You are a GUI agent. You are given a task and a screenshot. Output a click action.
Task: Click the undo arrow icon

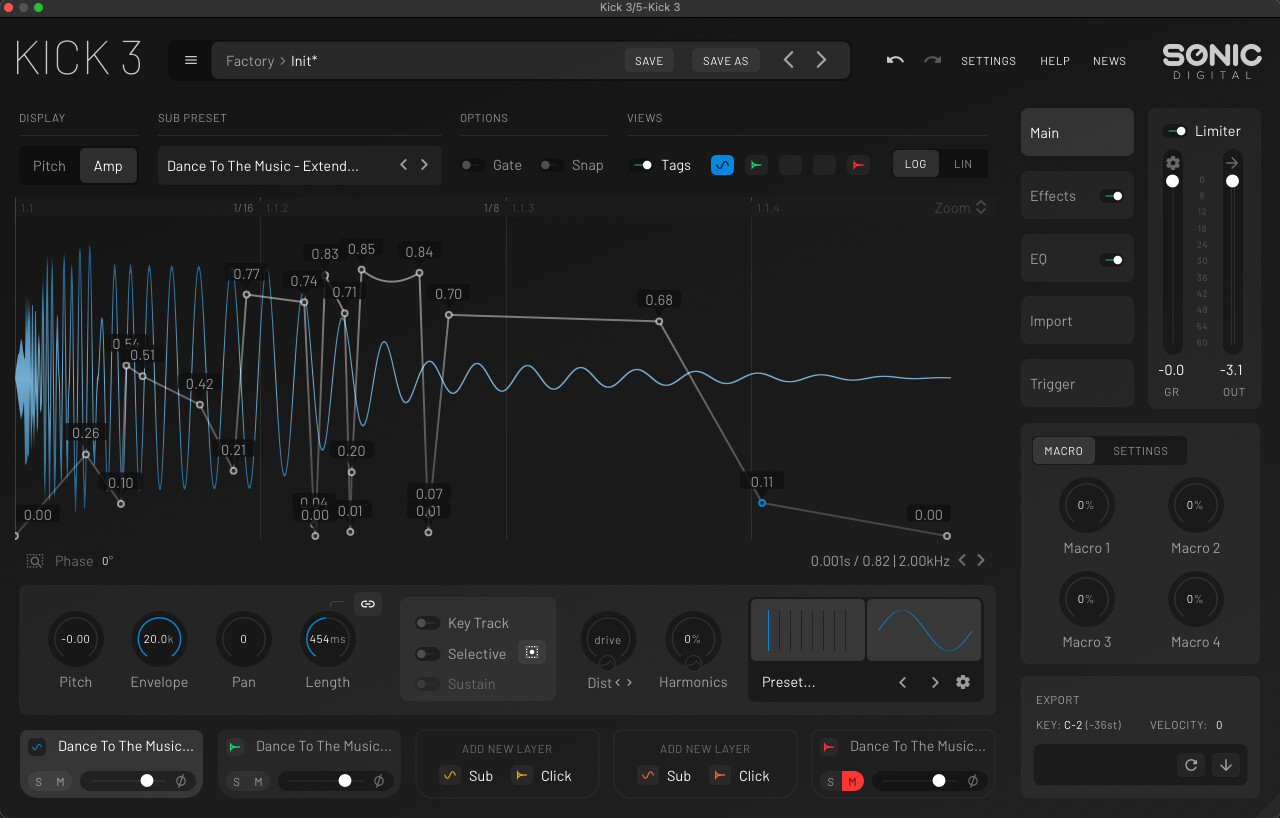point(895,60)
